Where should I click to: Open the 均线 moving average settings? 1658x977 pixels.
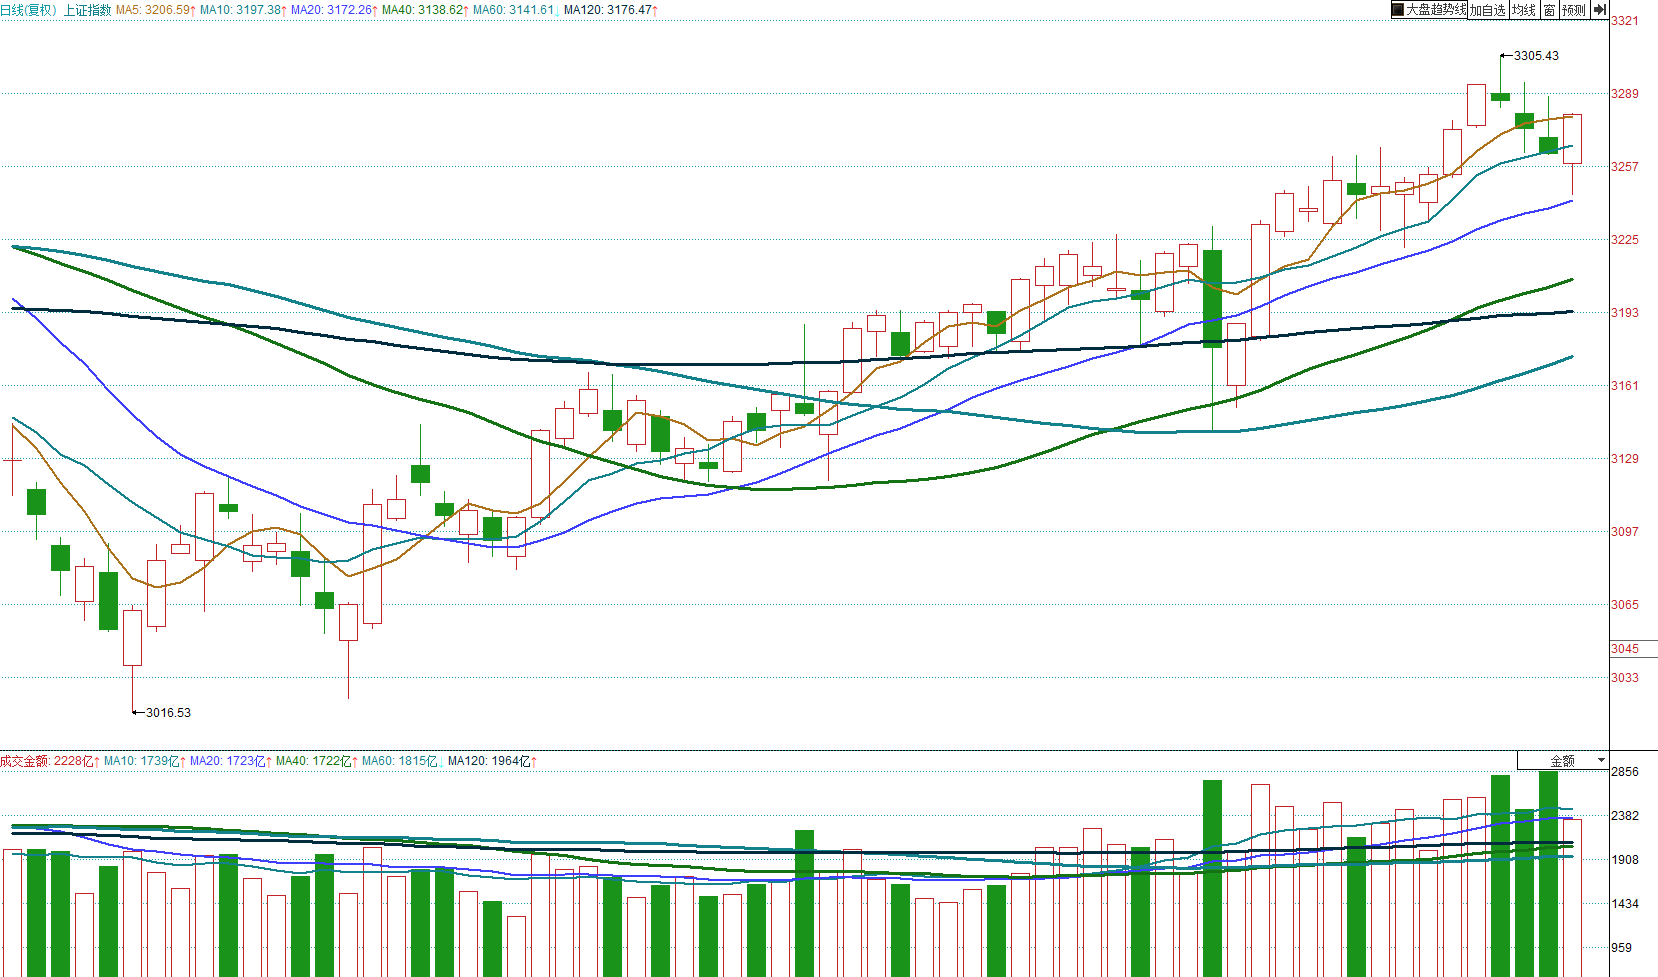pyautogui.click(x=1523, y=10)
